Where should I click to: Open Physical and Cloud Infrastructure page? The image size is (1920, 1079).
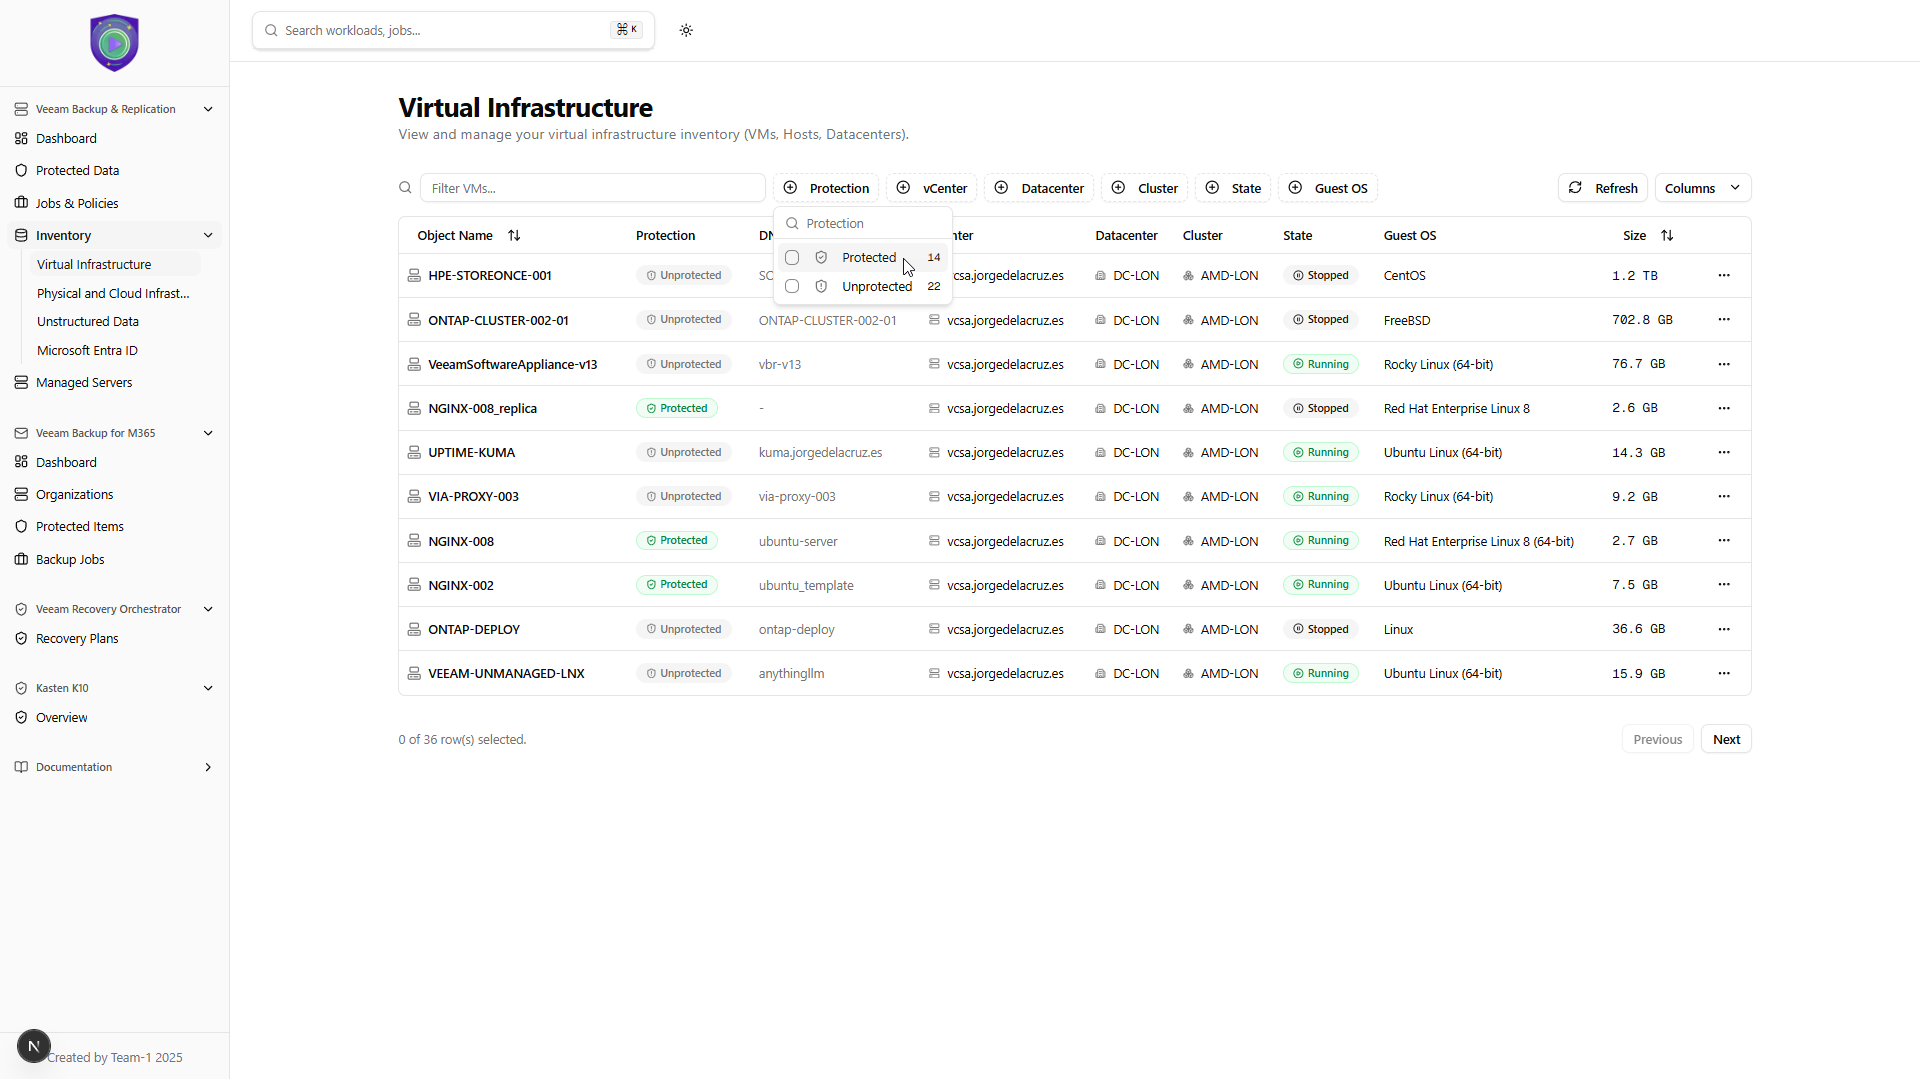113,293
